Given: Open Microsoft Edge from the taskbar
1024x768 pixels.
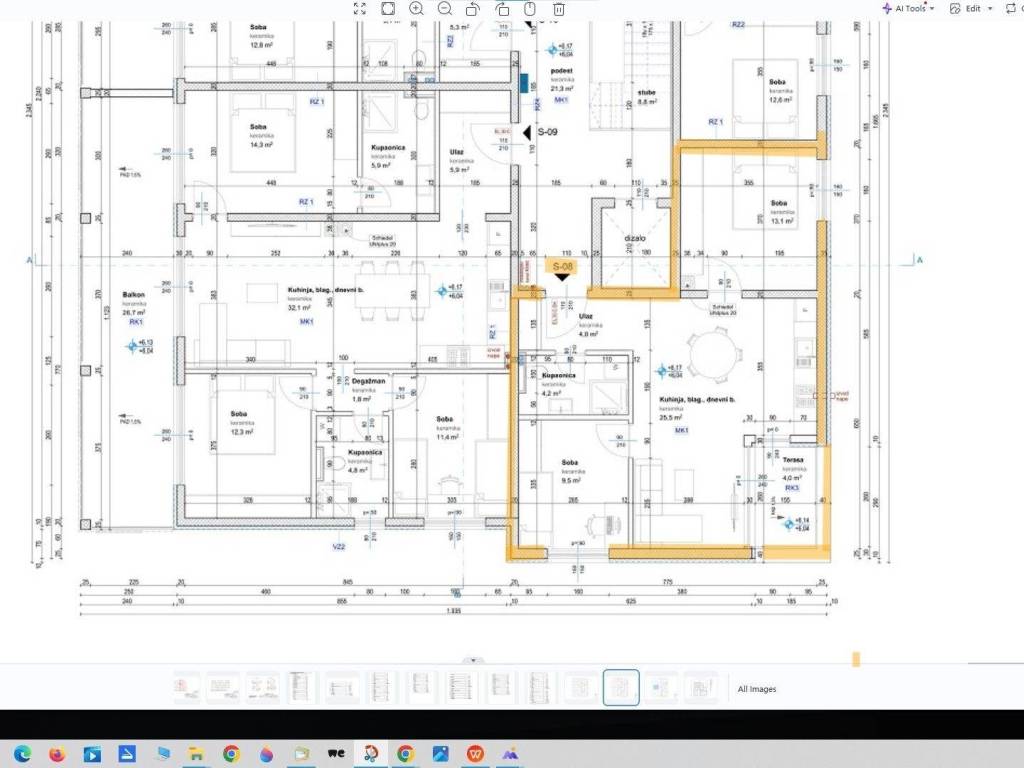Looking at the screenshot, I should click(x=22, y=754).
